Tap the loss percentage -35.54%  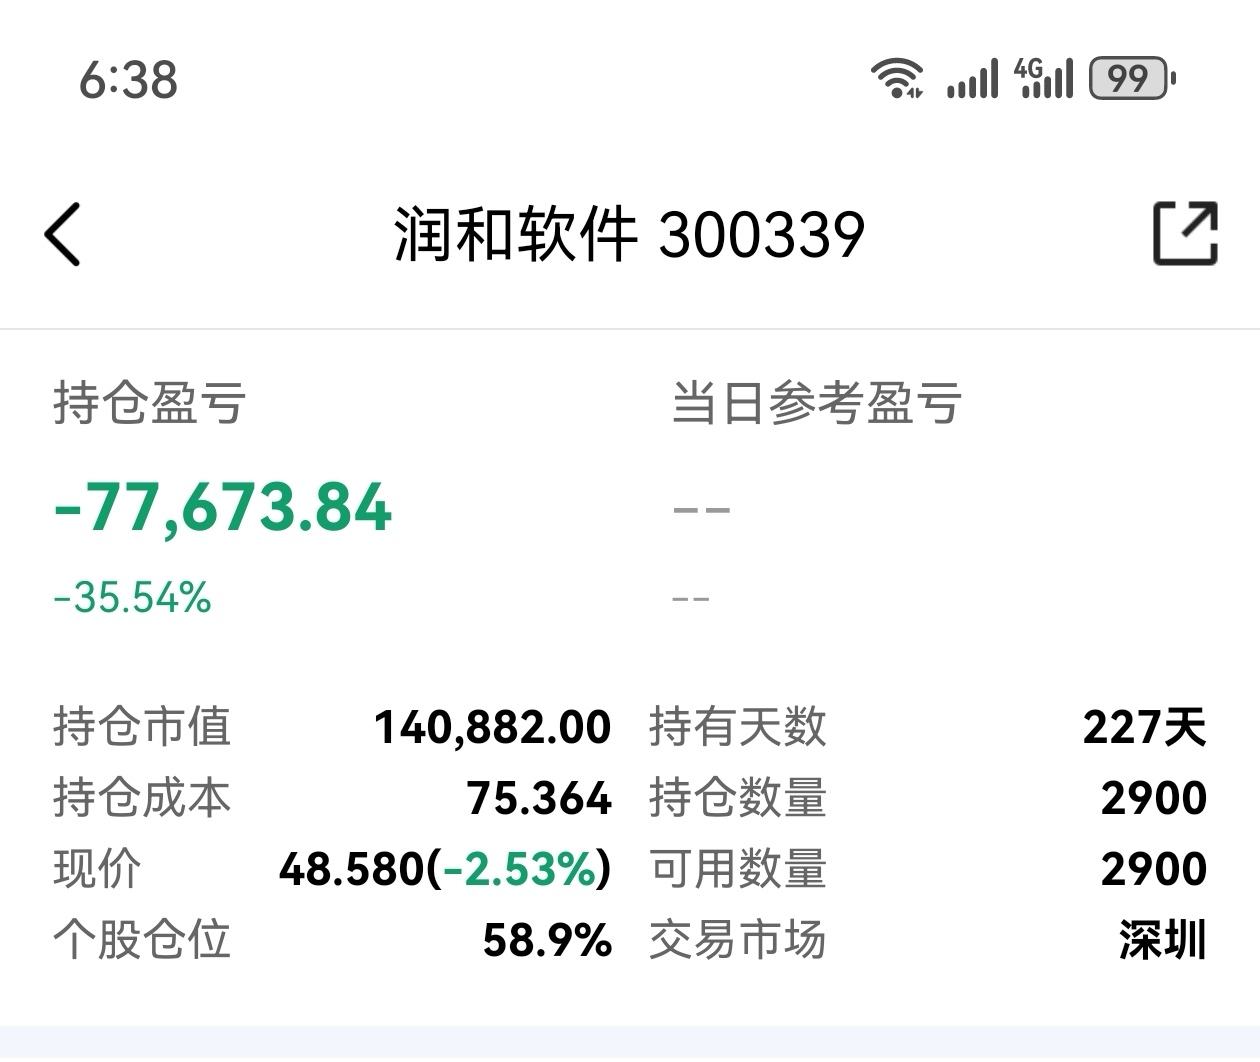pyautogui.click(x=132, y=598)
